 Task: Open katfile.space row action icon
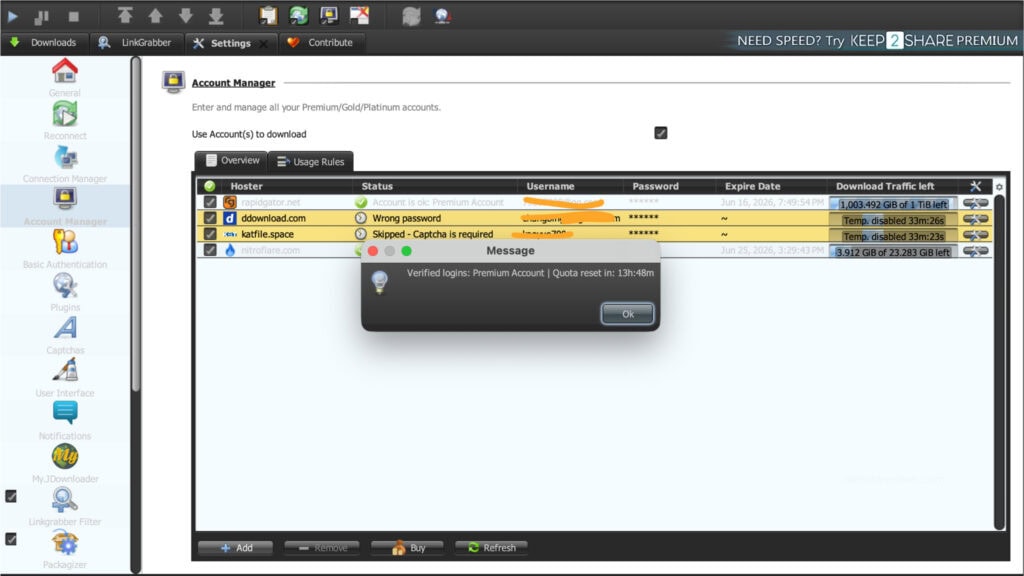click(975, 234)
